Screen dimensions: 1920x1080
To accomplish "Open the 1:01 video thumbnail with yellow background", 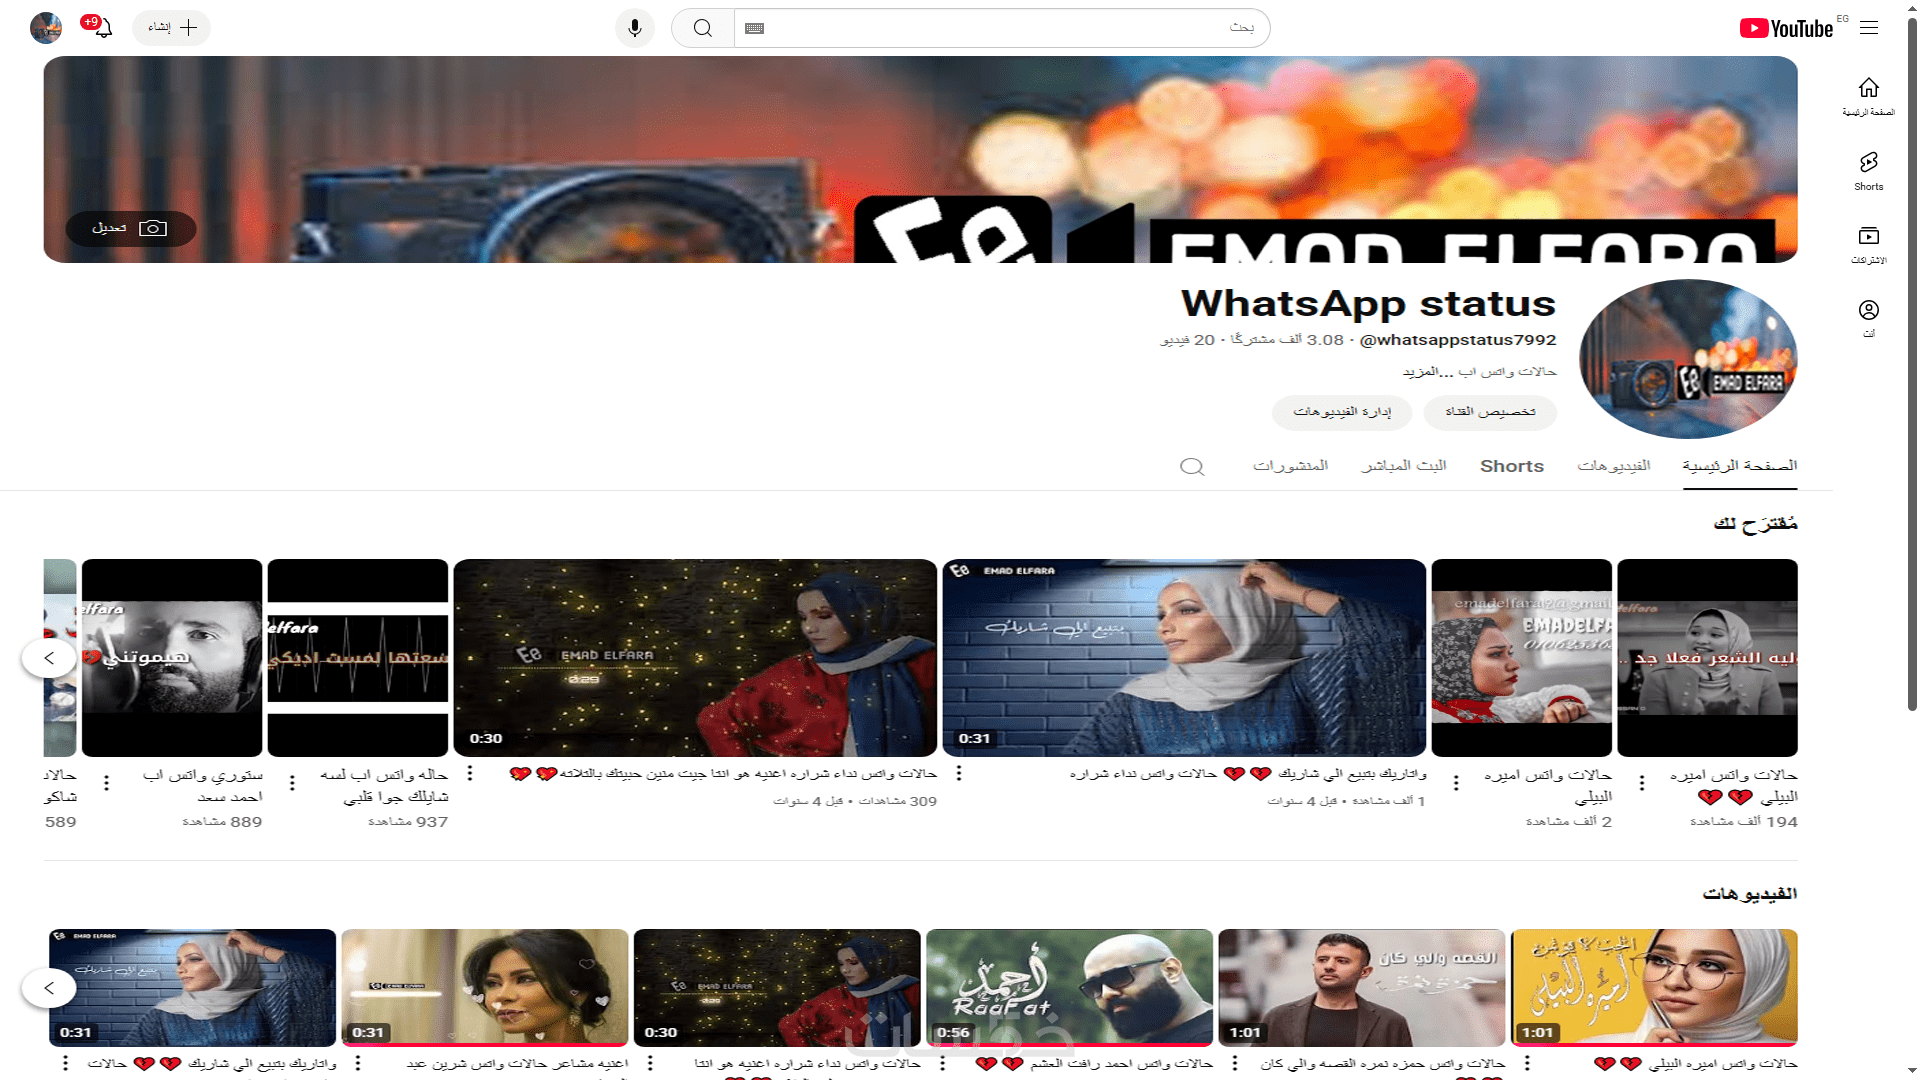I will click(x=1653, y=987).
